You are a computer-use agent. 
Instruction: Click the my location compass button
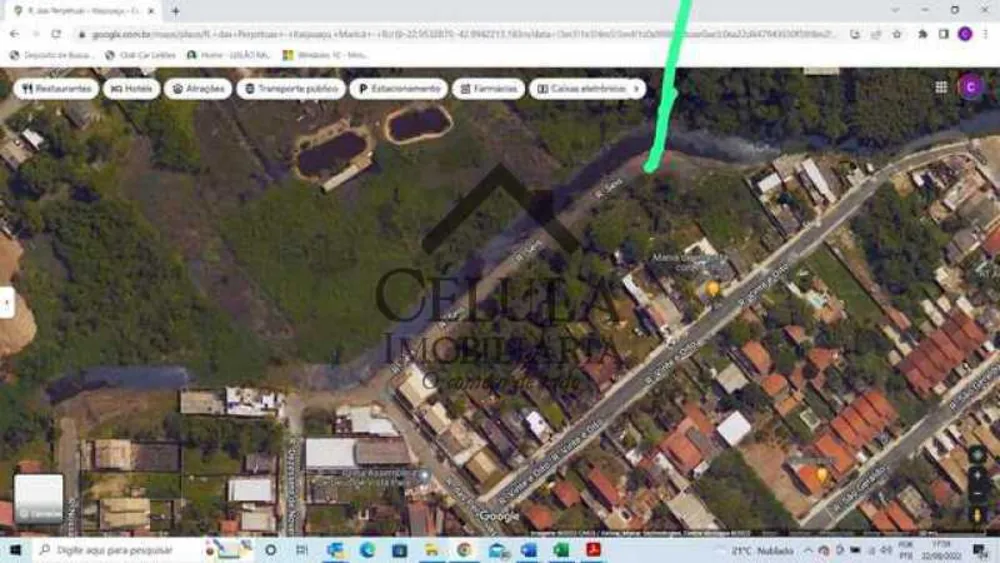[976, 455]
